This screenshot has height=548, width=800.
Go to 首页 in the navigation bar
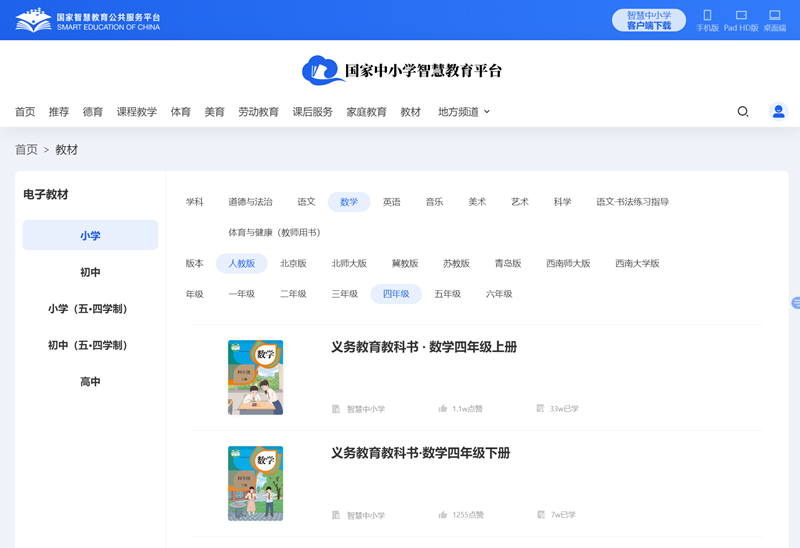25,112
